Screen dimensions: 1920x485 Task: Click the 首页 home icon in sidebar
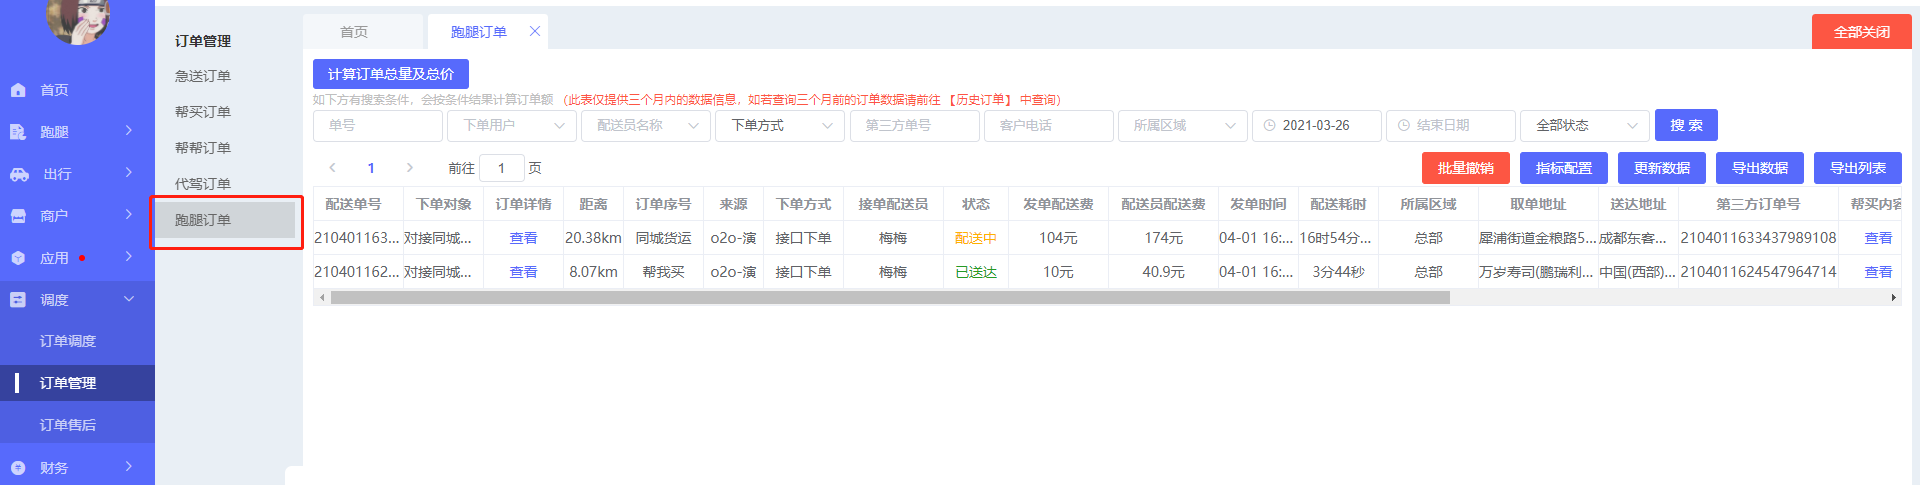18,90
